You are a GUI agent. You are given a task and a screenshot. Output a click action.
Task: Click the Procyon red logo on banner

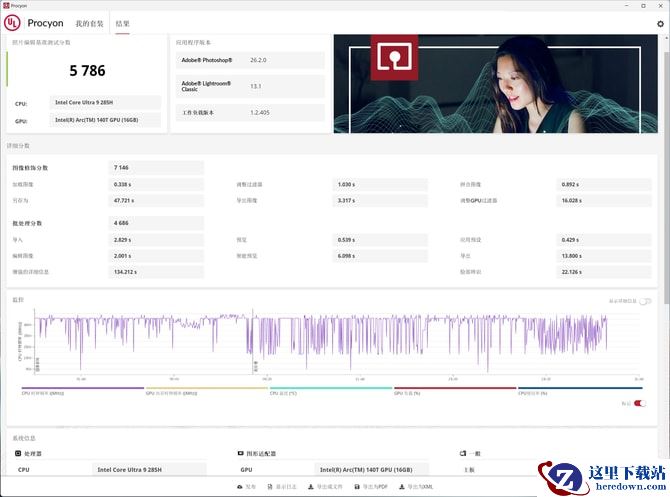(394, 57)
